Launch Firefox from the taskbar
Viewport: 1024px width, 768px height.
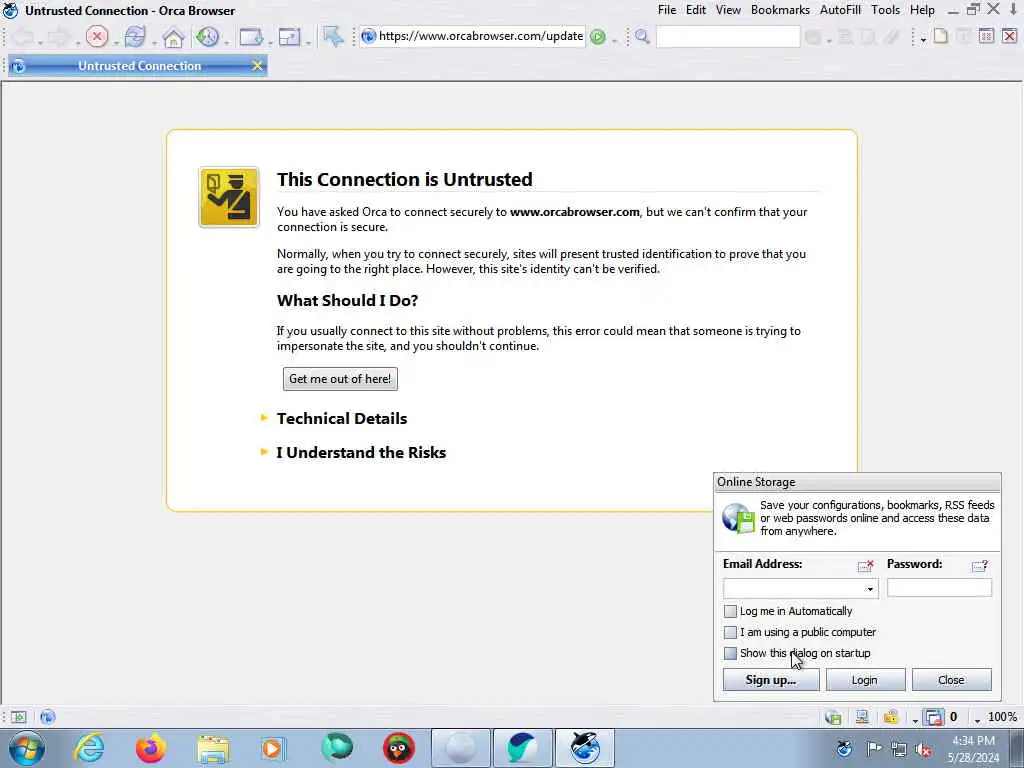(x=151, y=748)
